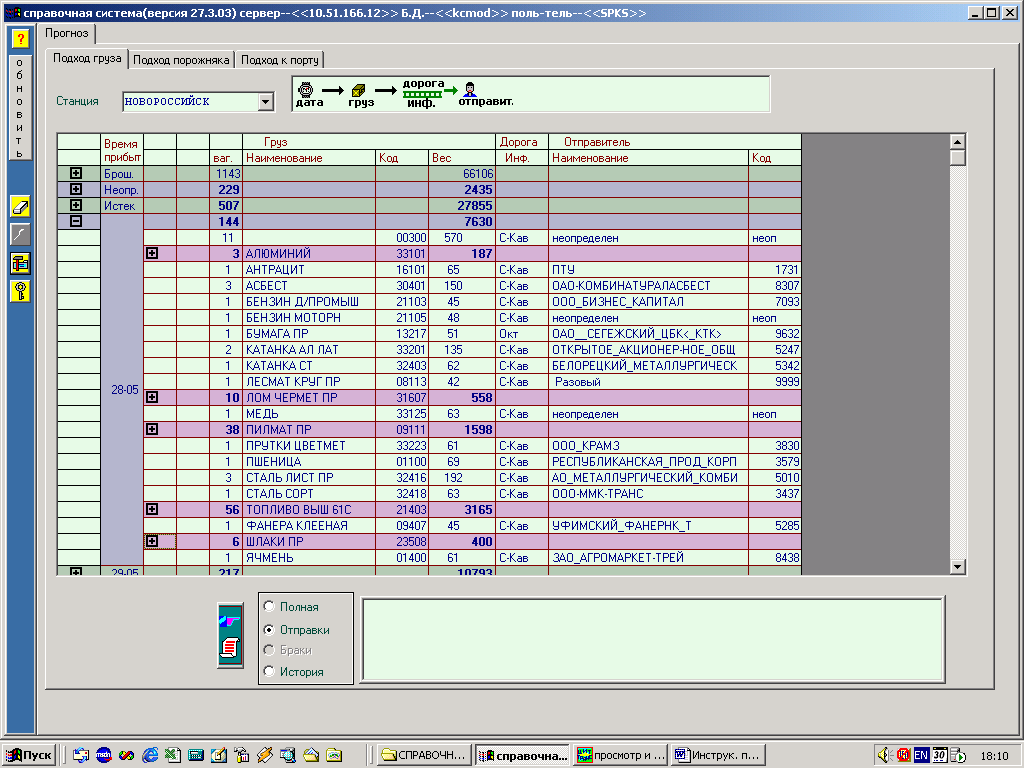Expand the 'Брош.' row
This screenshot has width=1024, height=768.
tap(76, 174)
